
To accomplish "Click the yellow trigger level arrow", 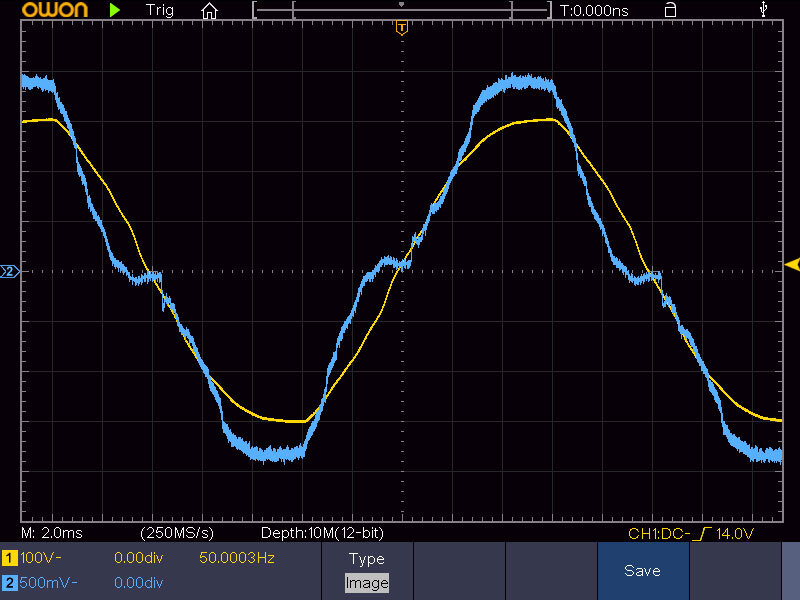I will [x=792, y=264].
